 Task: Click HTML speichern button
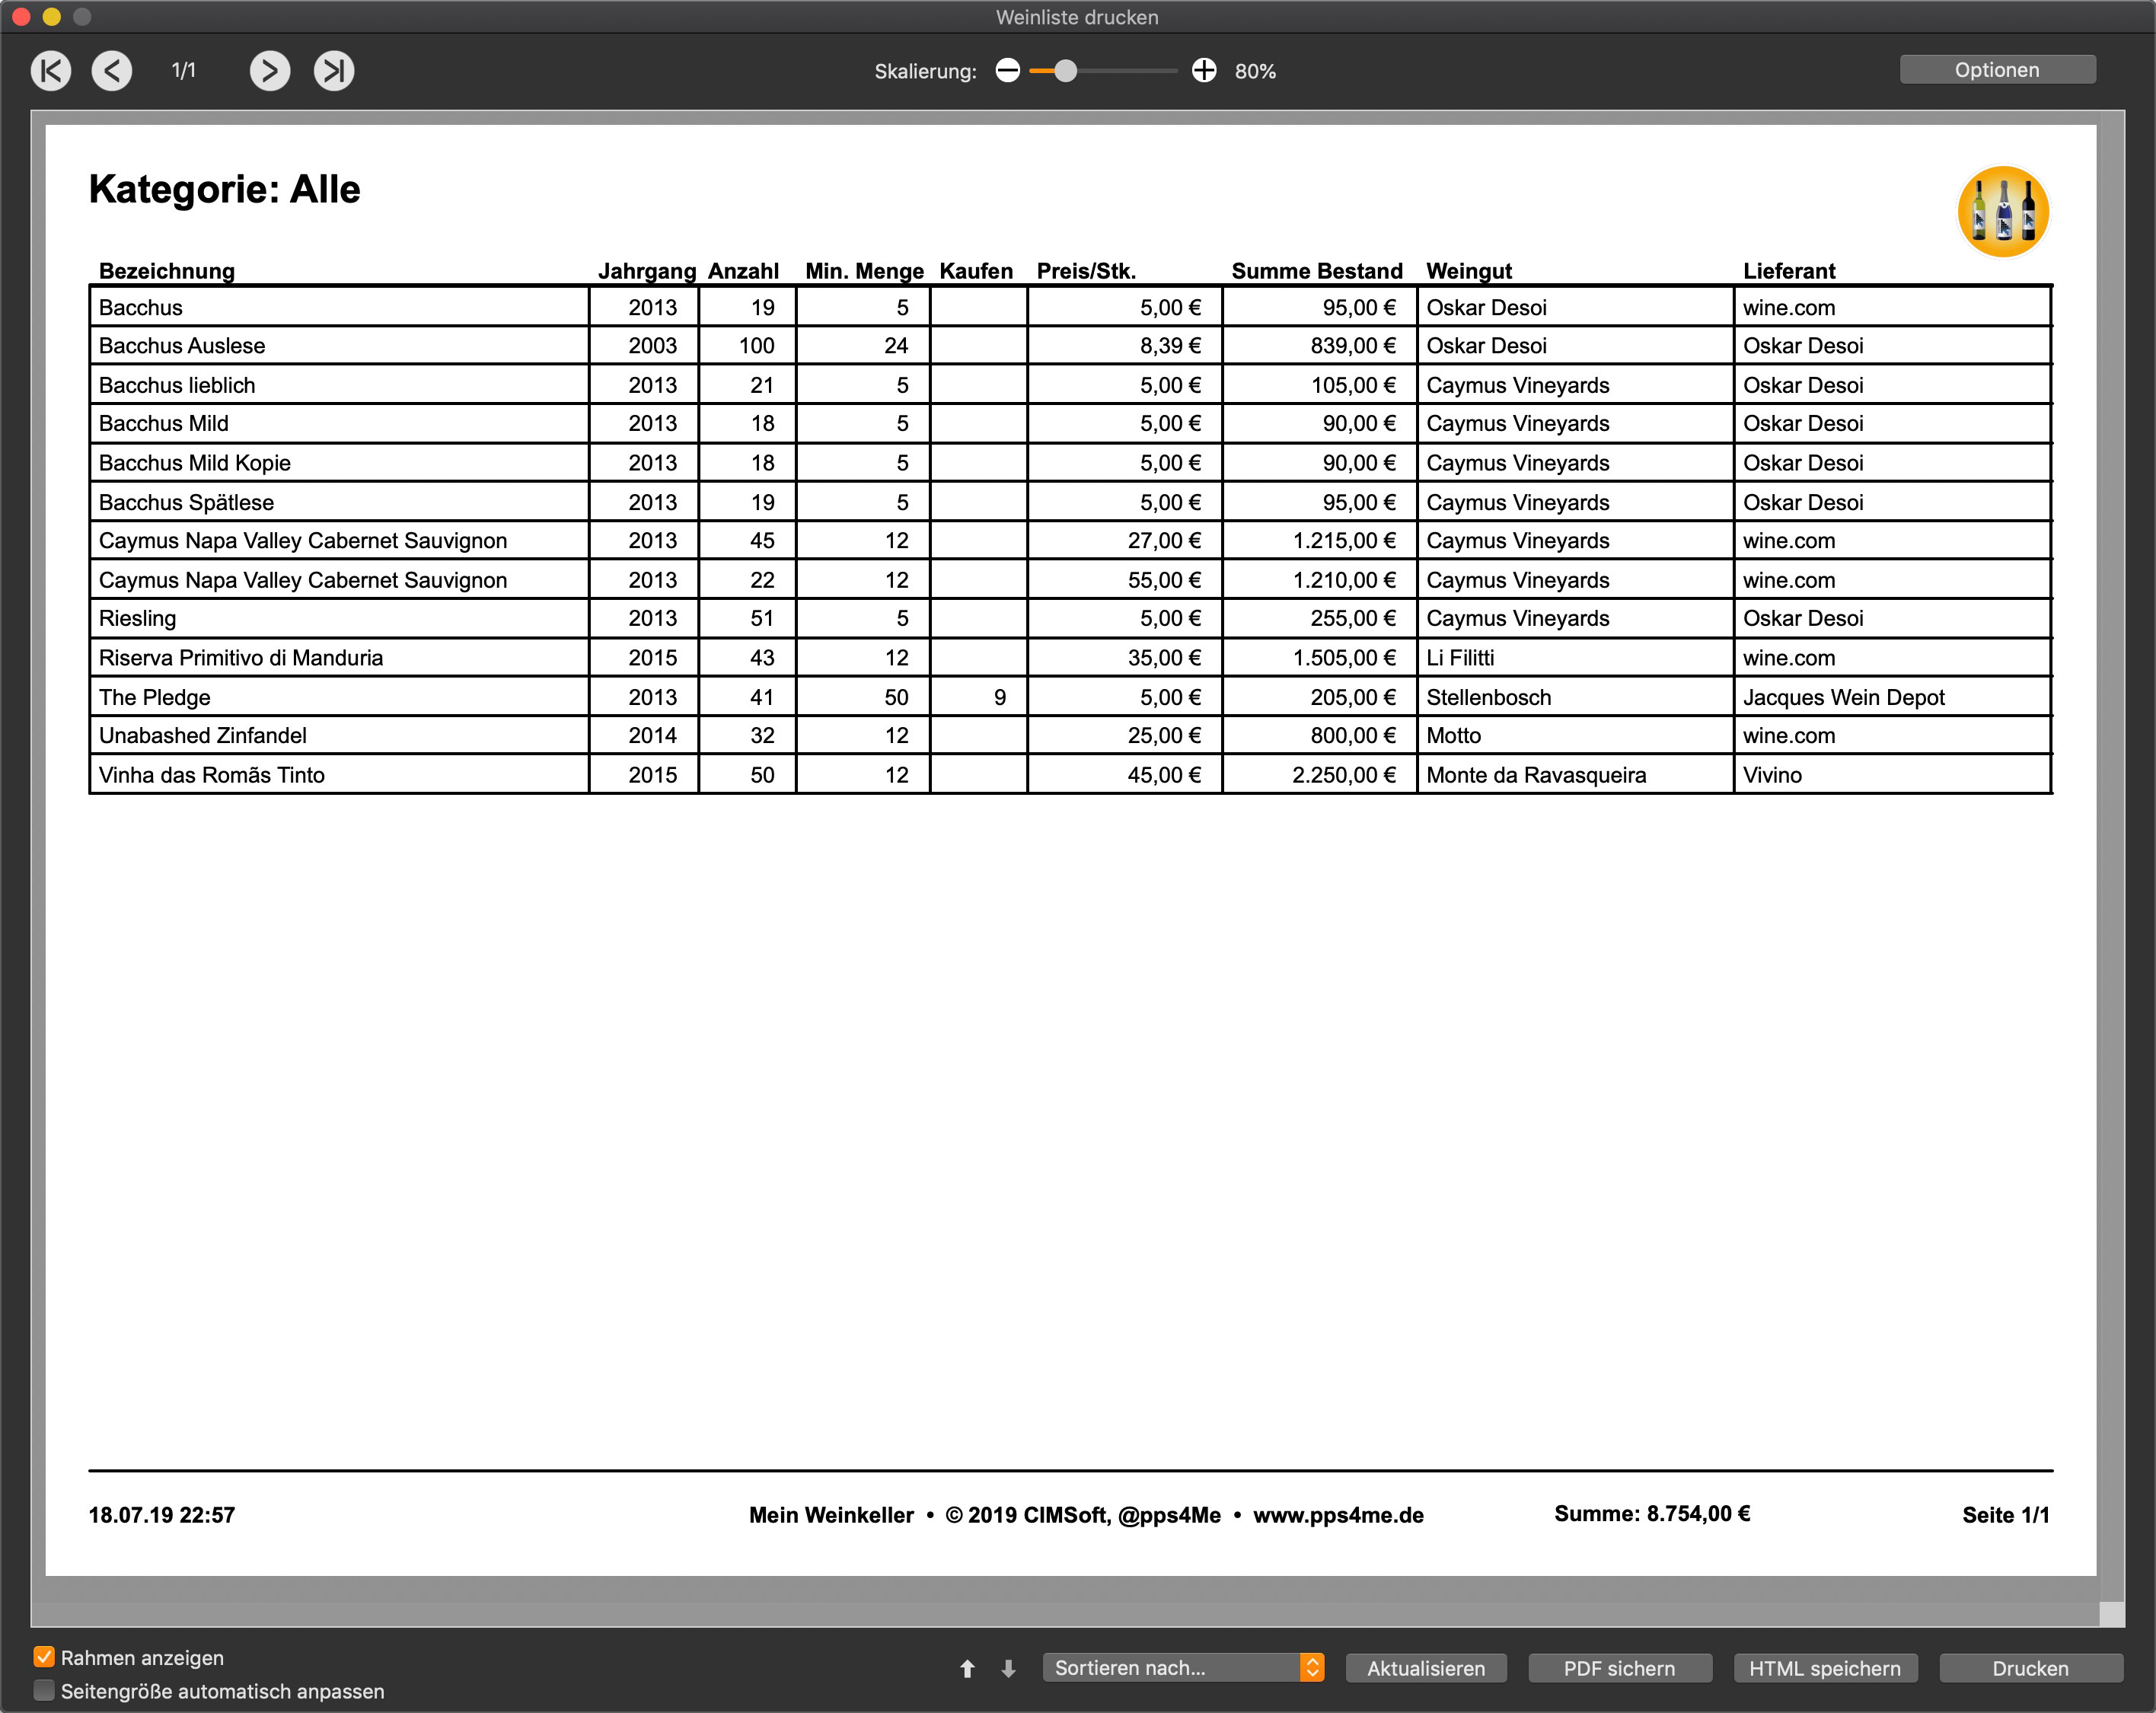pos(1825,1668)
